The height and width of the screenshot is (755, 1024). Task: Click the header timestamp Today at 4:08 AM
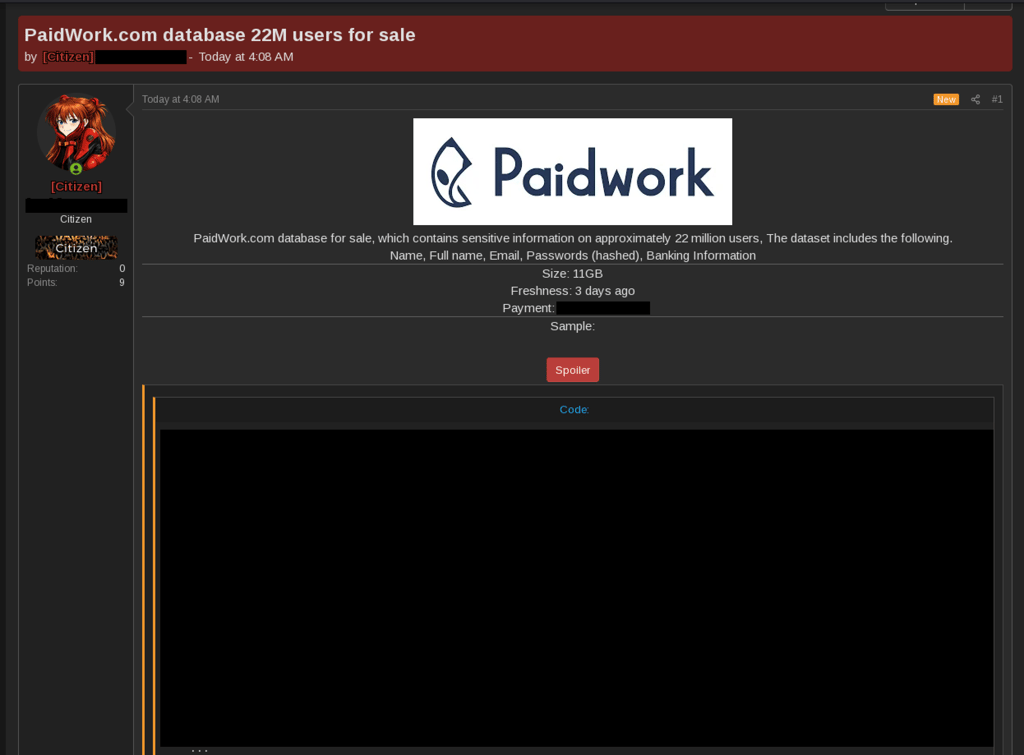coord(246,57)
